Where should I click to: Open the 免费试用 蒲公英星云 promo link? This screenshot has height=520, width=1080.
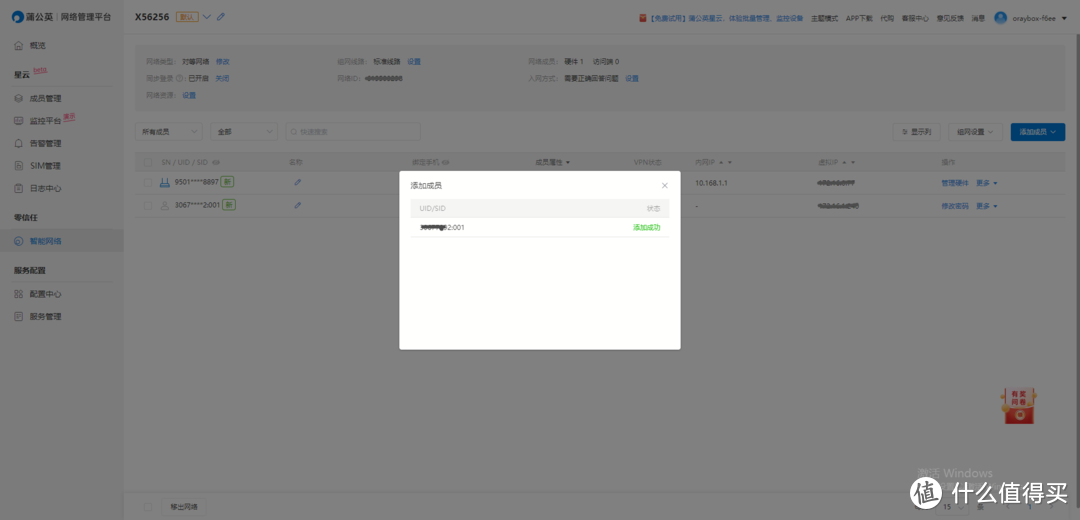click(726, 19)
